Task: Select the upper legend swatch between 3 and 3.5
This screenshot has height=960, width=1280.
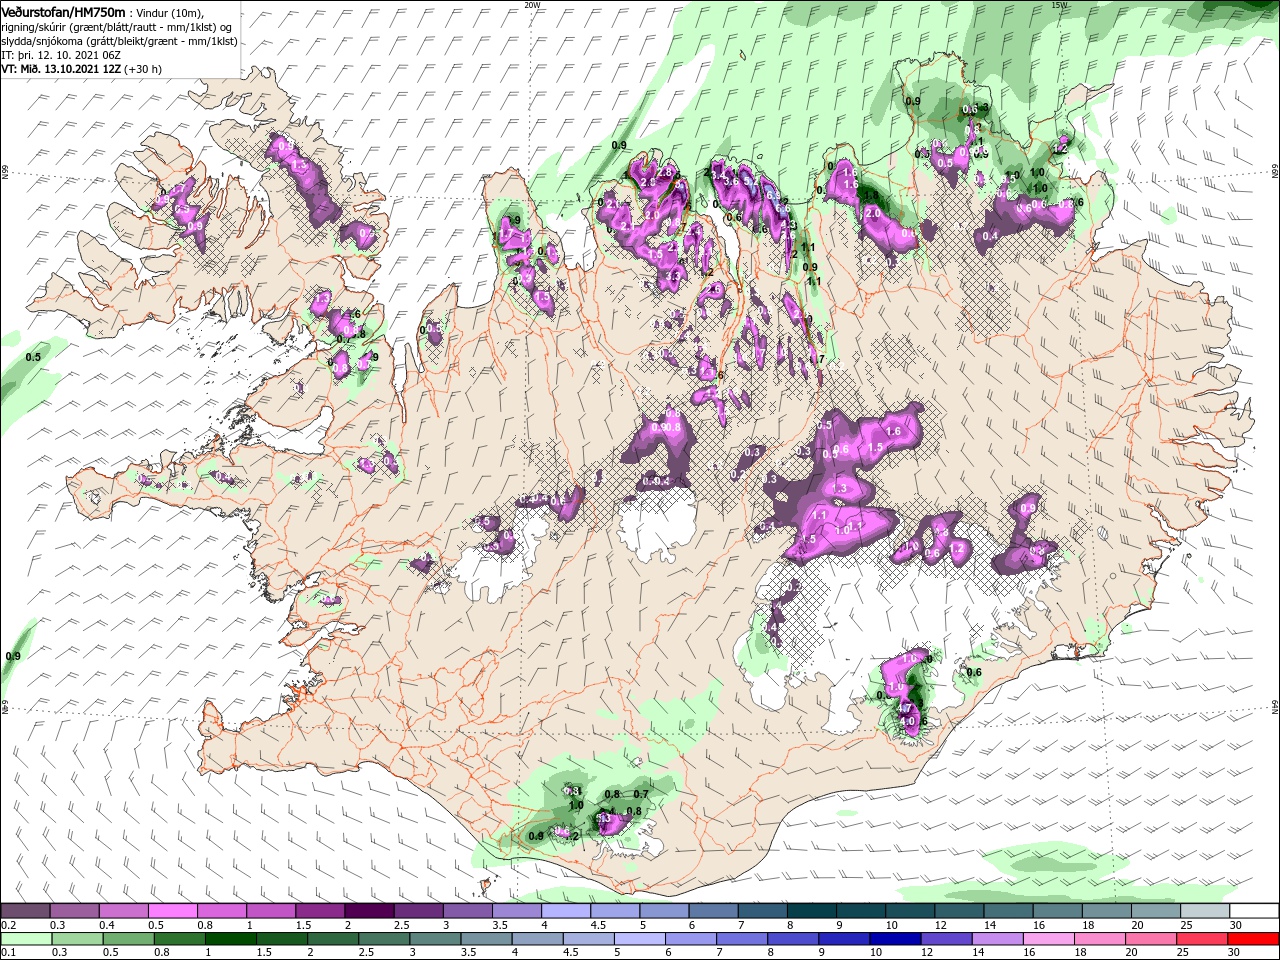Action: (x=467, y=911)
